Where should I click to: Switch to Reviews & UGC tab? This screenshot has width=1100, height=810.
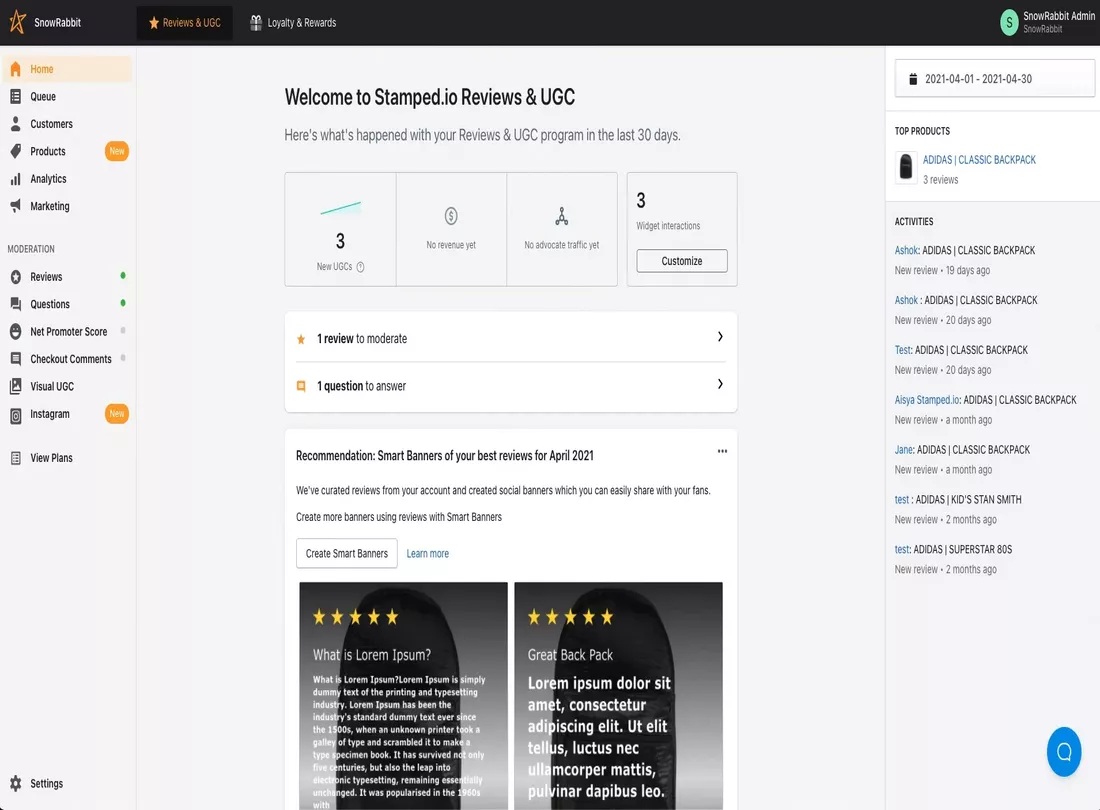point(185,22)
